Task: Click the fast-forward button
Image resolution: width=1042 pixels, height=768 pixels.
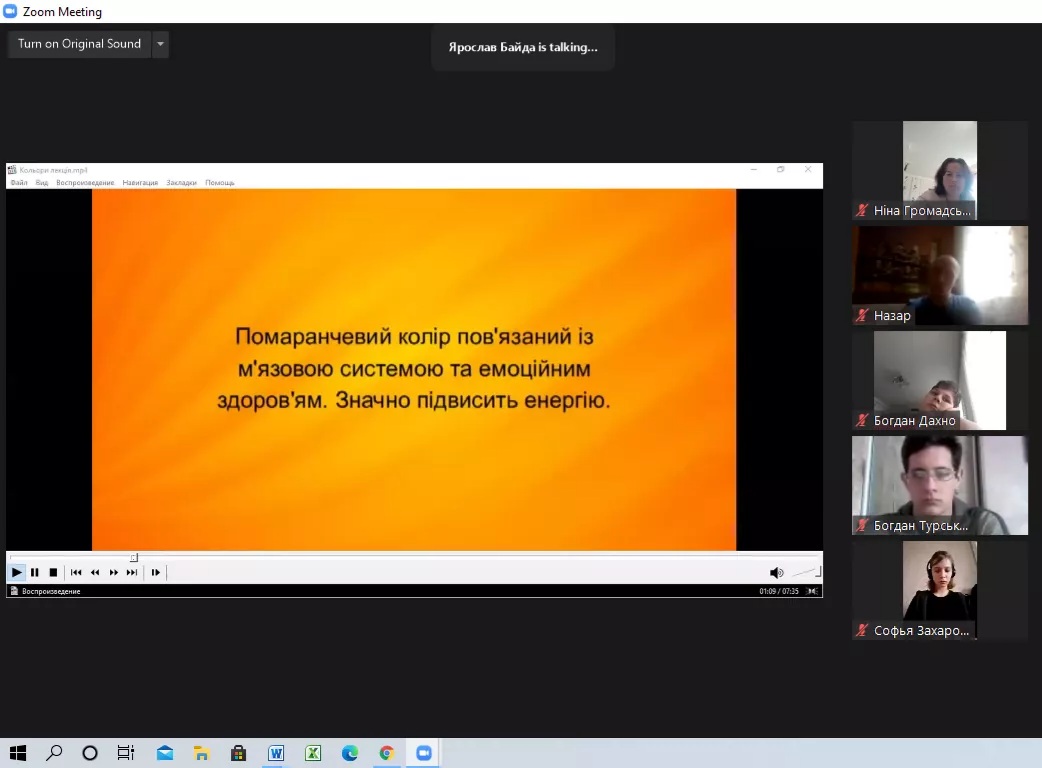Action: [x=114, y=572]
